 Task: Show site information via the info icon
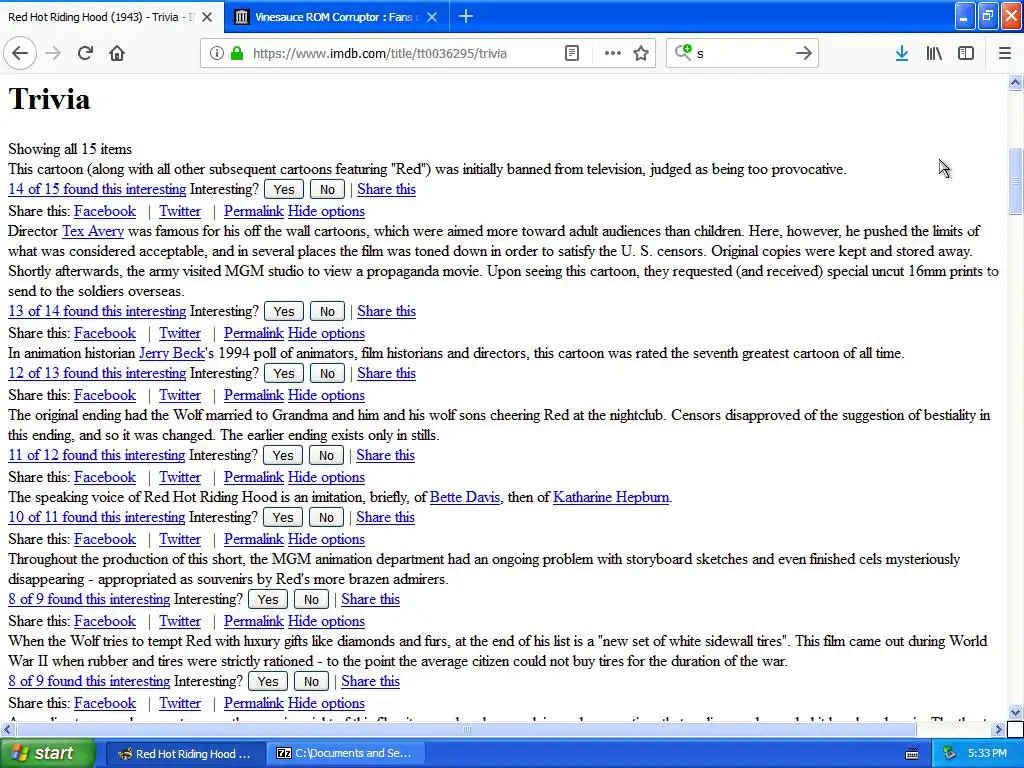click(216, 54)
